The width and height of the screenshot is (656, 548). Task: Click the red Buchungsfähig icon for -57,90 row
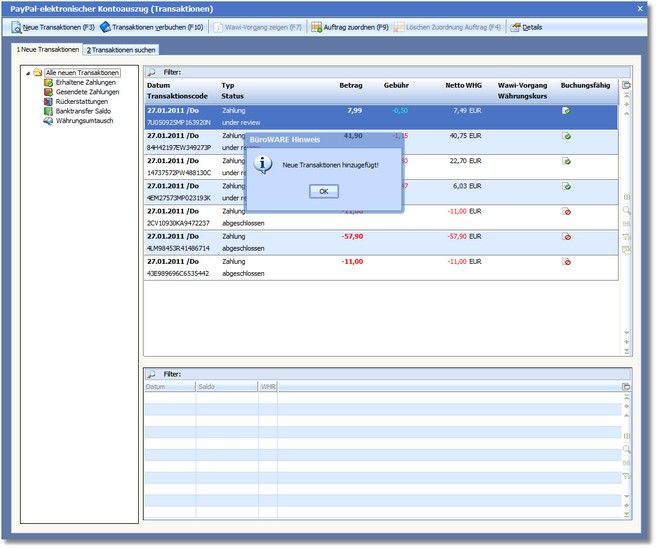coord(566,237)
